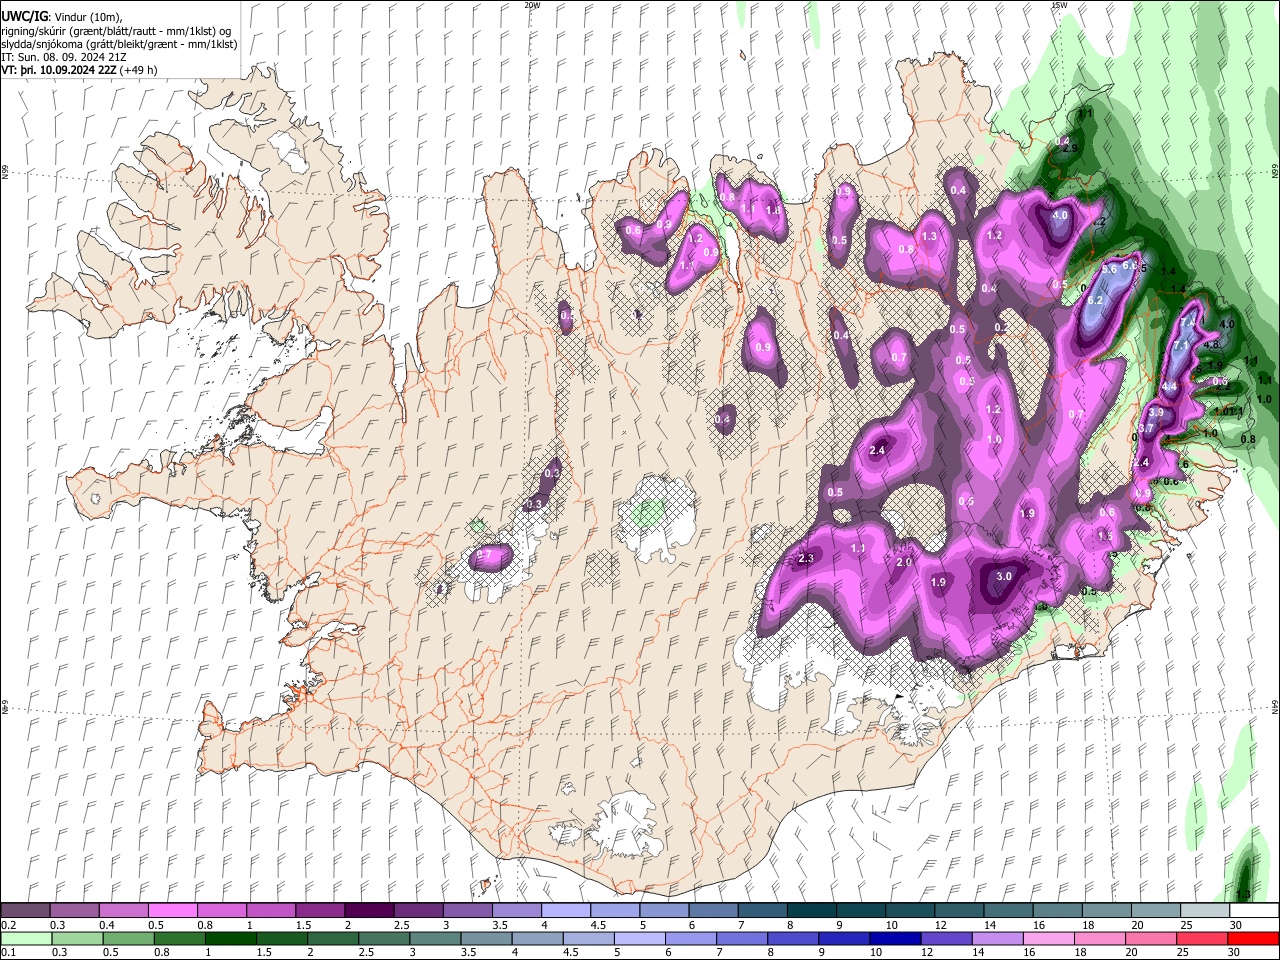
Task: Choose the snow legend swatch for 6–7
Action: 713,910
